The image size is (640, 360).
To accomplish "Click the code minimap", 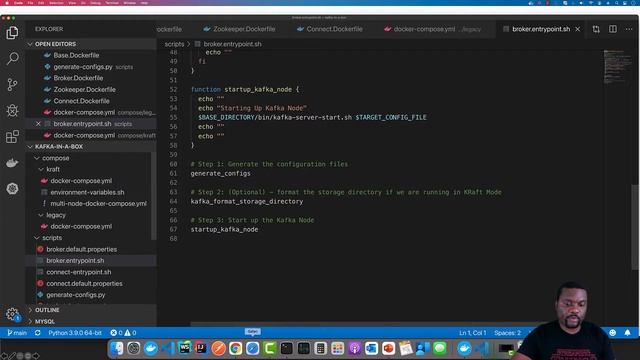I will 617,67.
